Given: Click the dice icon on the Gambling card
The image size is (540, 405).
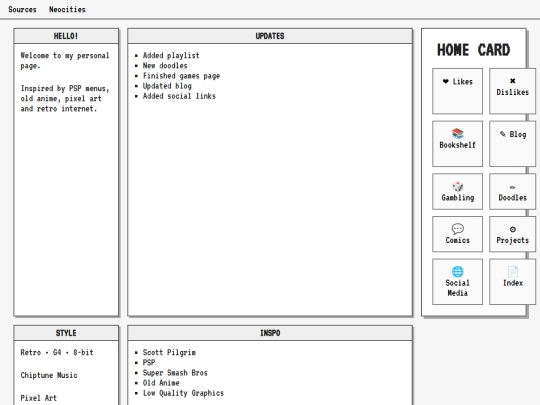Looking at the screenshot, I should pos(458,186).
